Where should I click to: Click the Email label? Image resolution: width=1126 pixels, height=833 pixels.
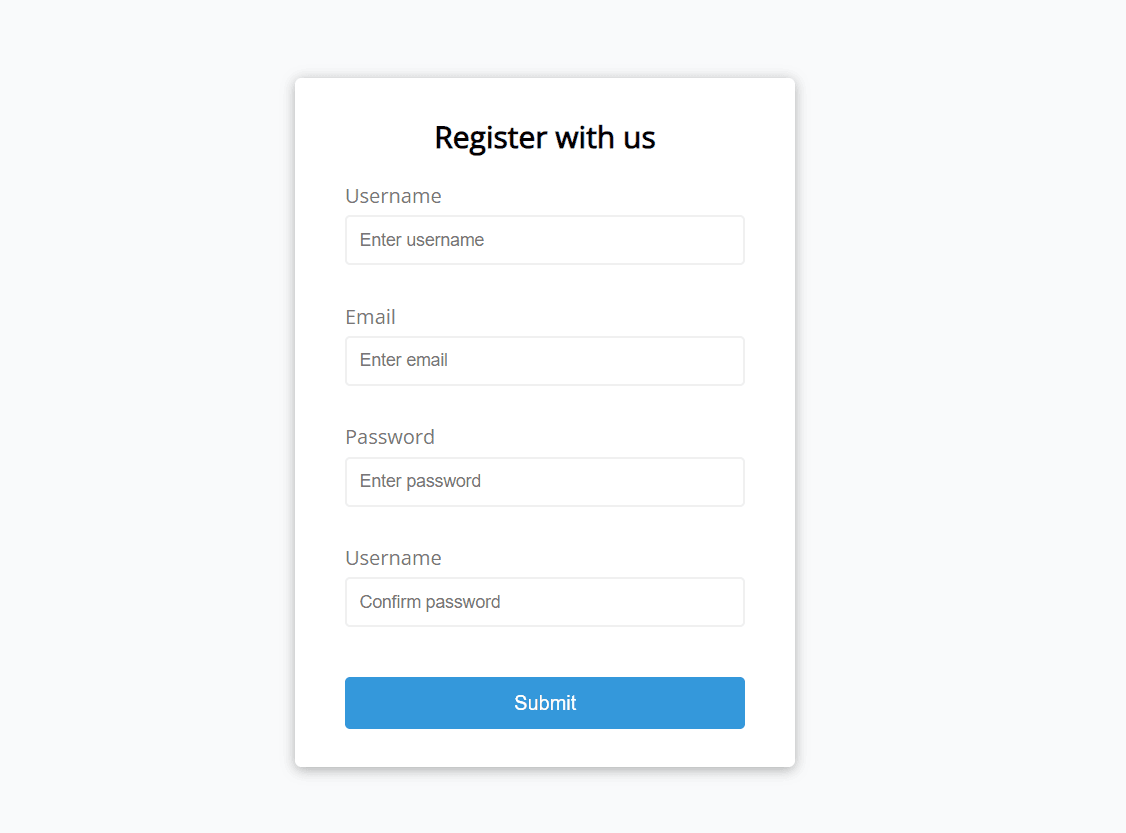point(370,317)
